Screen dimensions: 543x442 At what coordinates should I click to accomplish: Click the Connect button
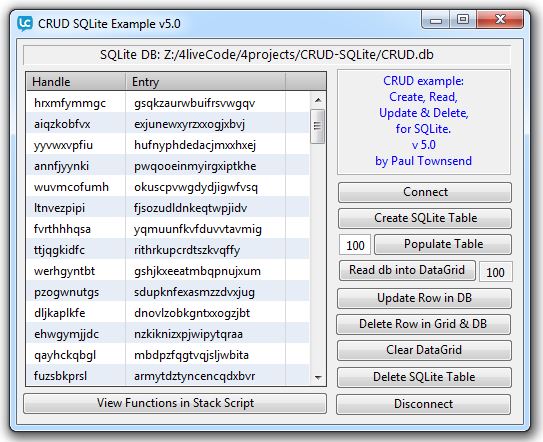point(425,192)
